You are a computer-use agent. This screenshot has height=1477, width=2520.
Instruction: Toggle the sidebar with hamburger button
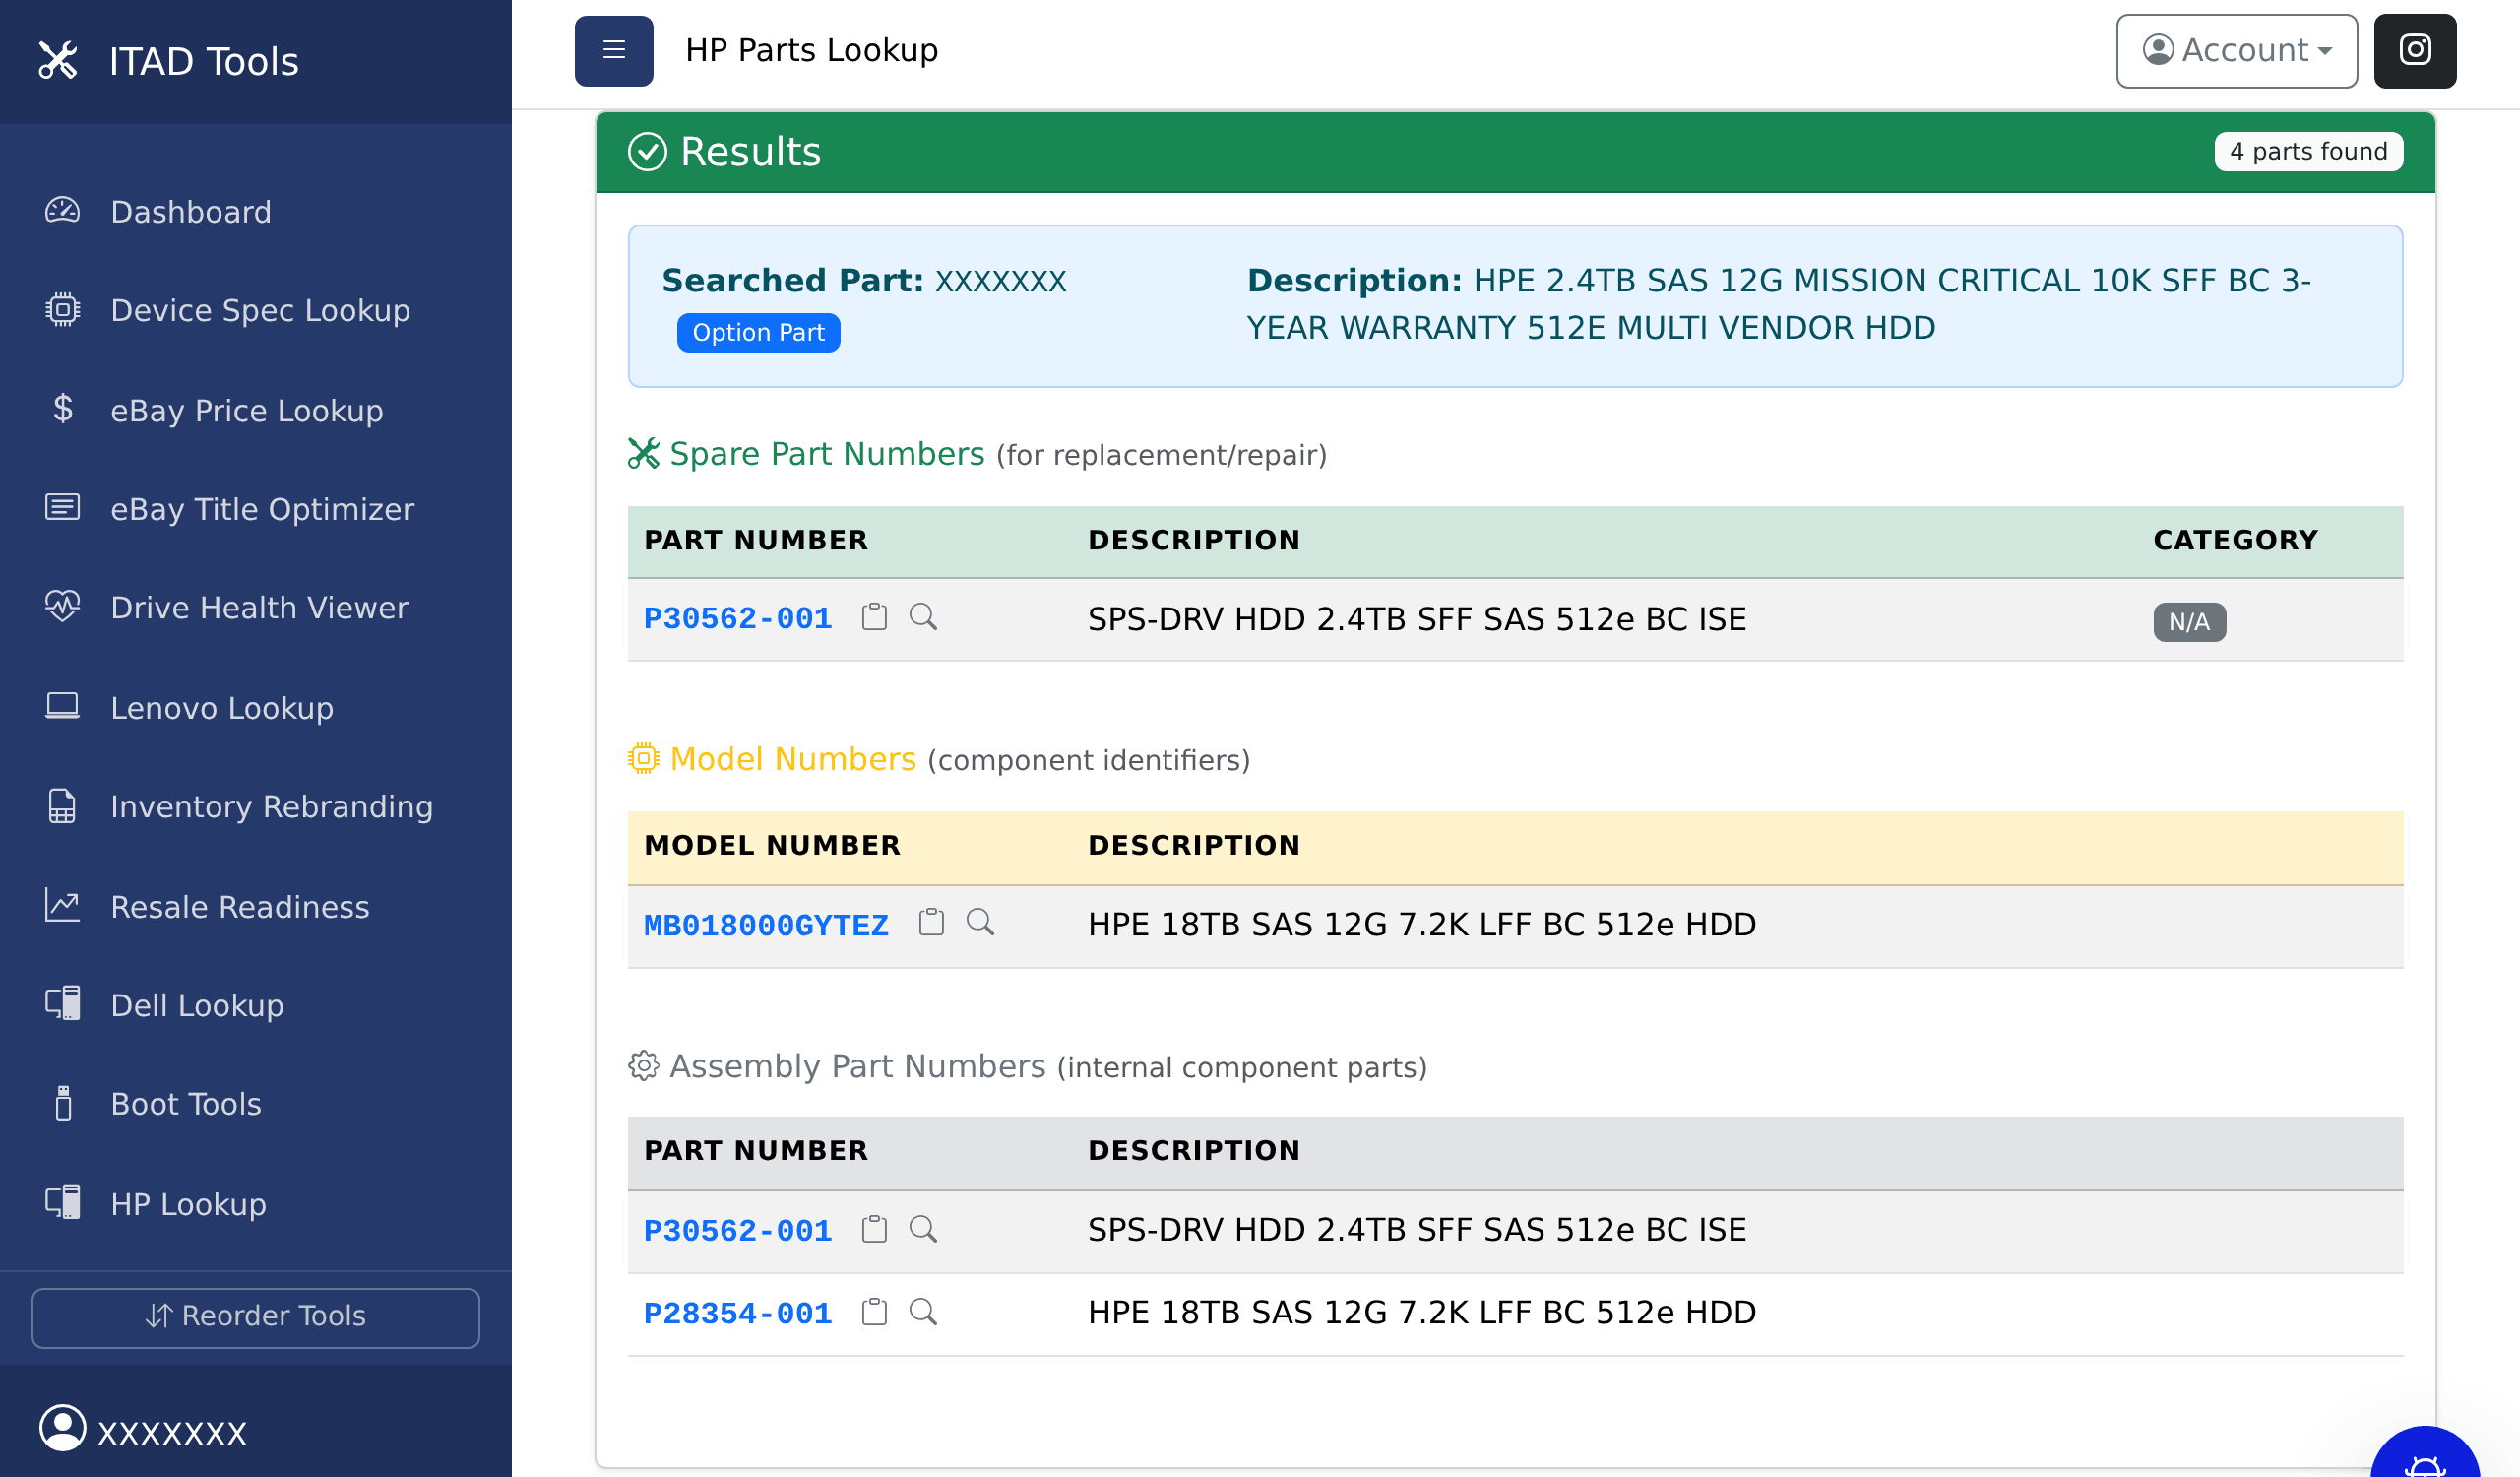click(614, 50)
